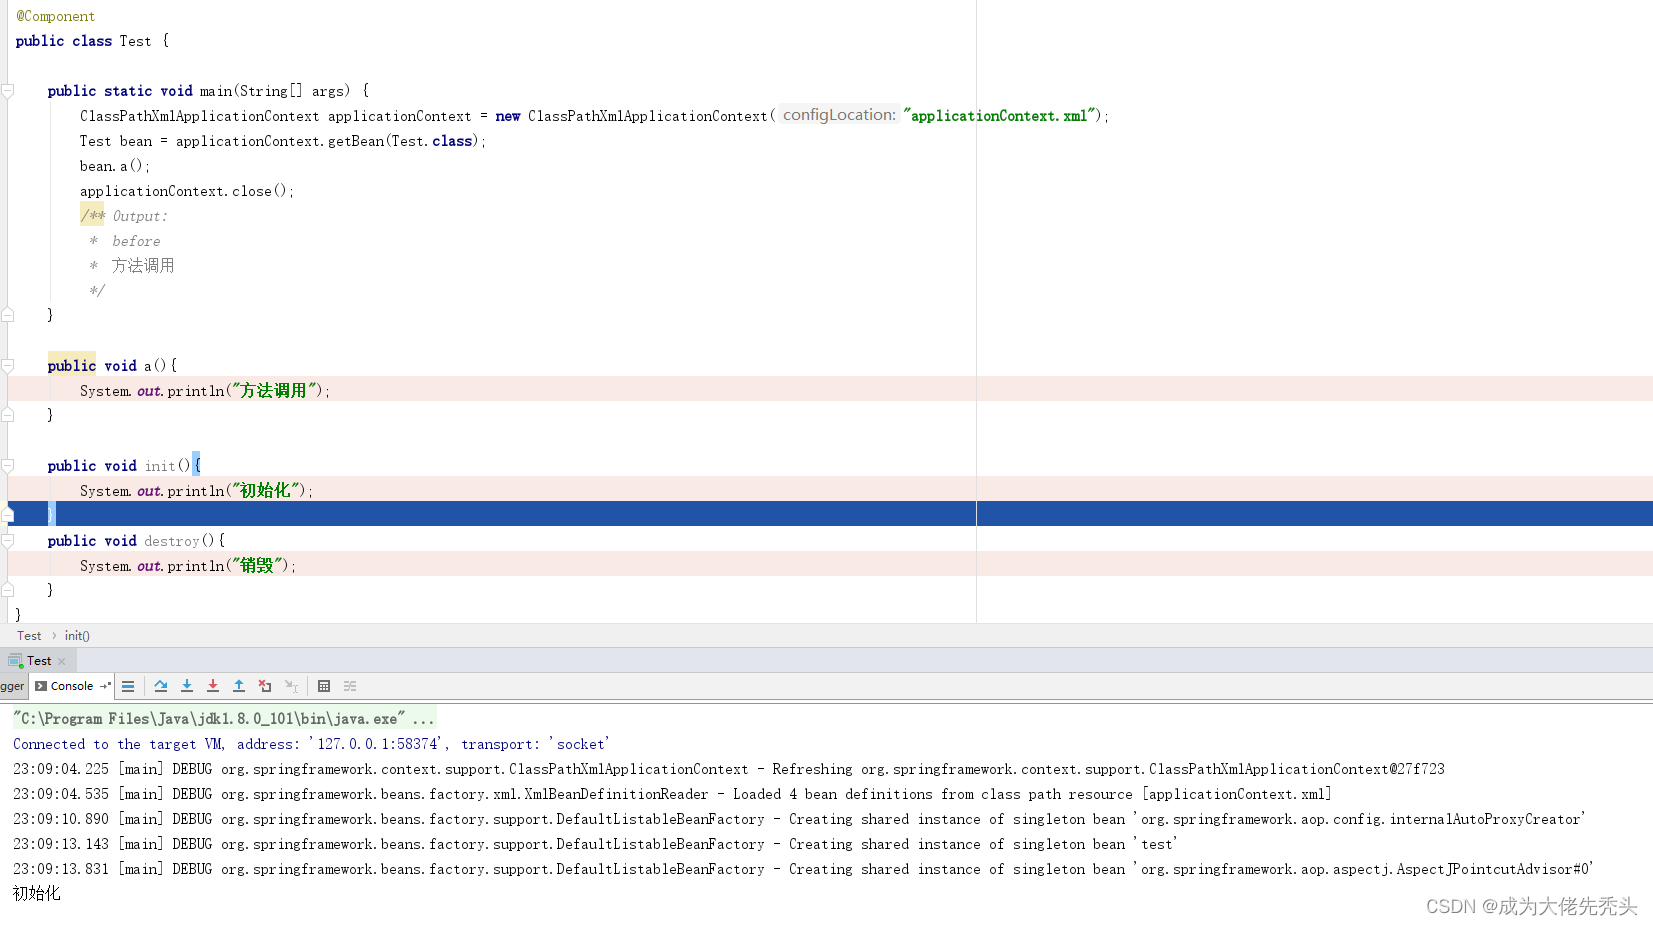Screen dimensions: 1653x925
Task: Click the Loaded 4 bean definitions log line
Action: point(672,794)
